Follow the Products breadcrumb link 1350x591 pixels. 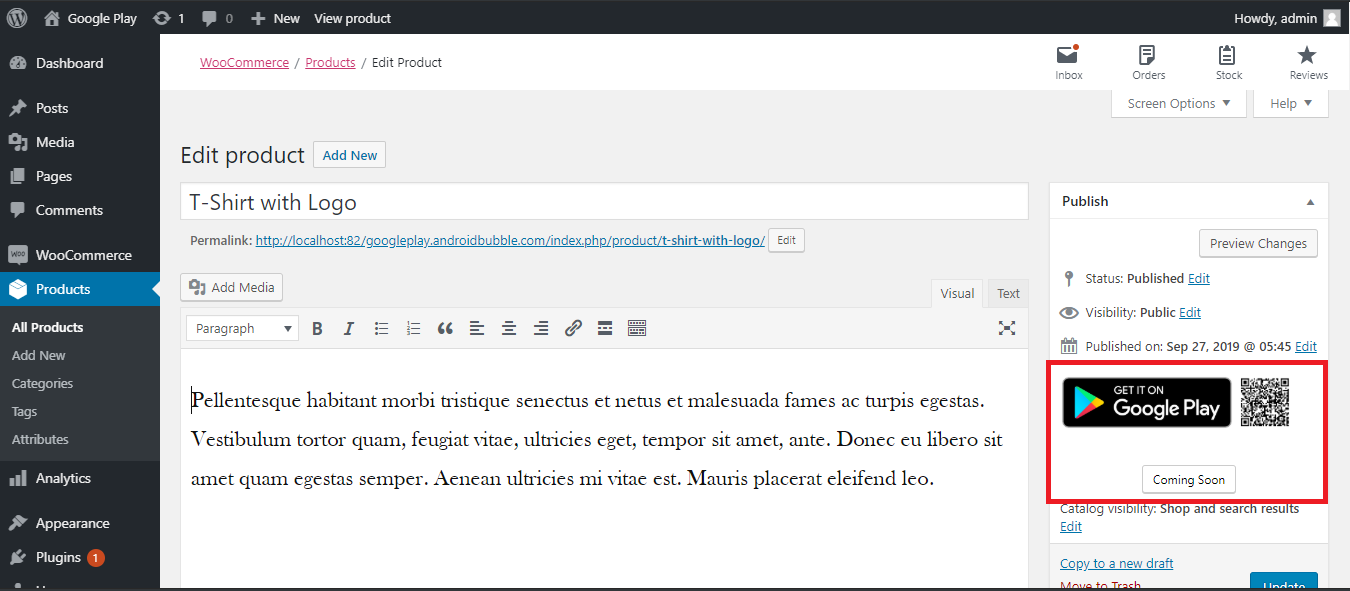(x=330, y=62)
